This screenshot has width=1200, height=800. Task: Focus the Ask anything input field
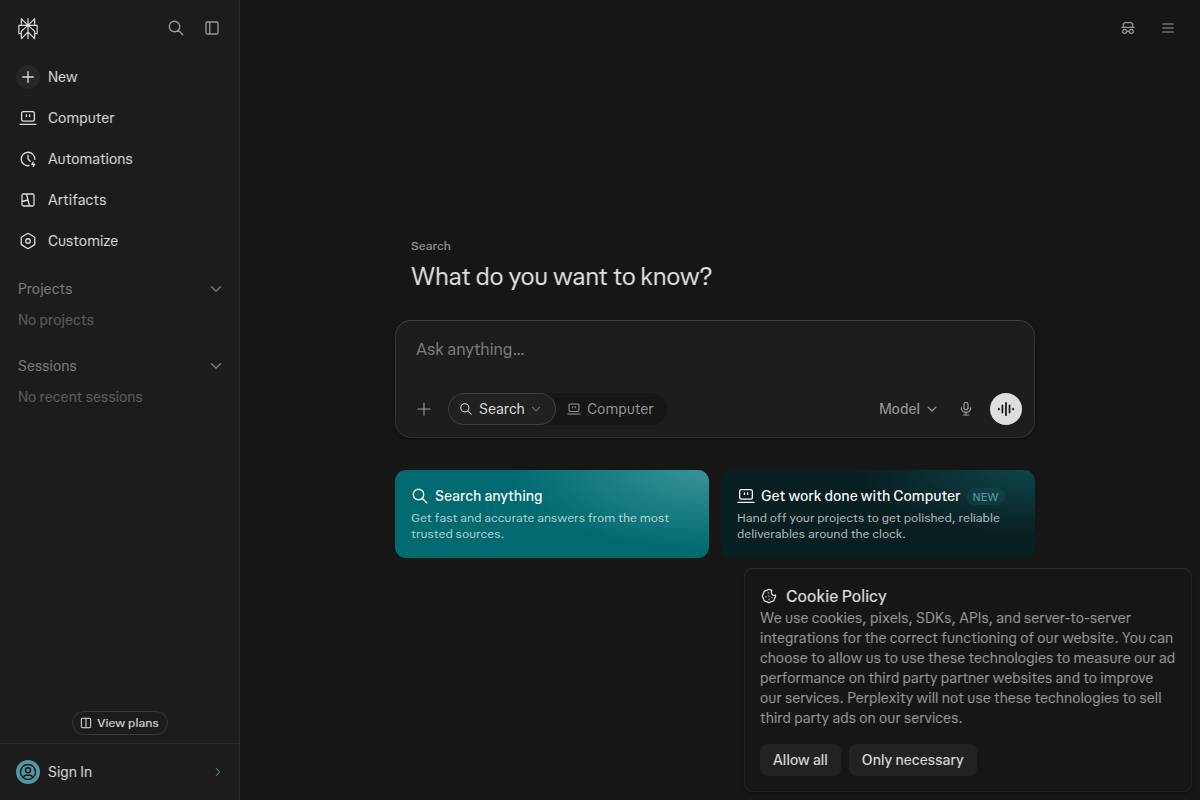click(715, 349)
